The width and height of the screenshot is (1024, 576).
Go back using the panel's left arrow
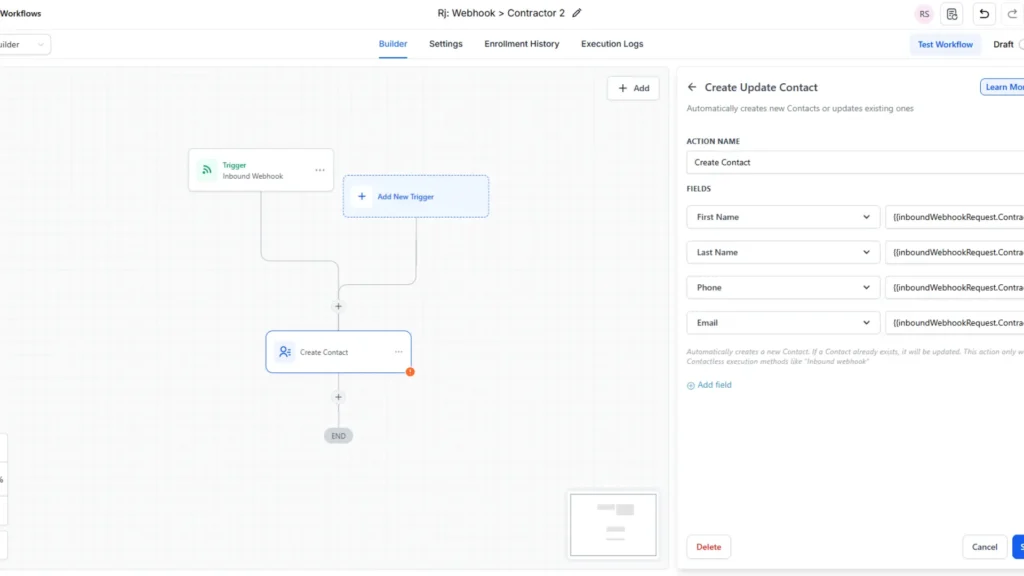point(692,87)
